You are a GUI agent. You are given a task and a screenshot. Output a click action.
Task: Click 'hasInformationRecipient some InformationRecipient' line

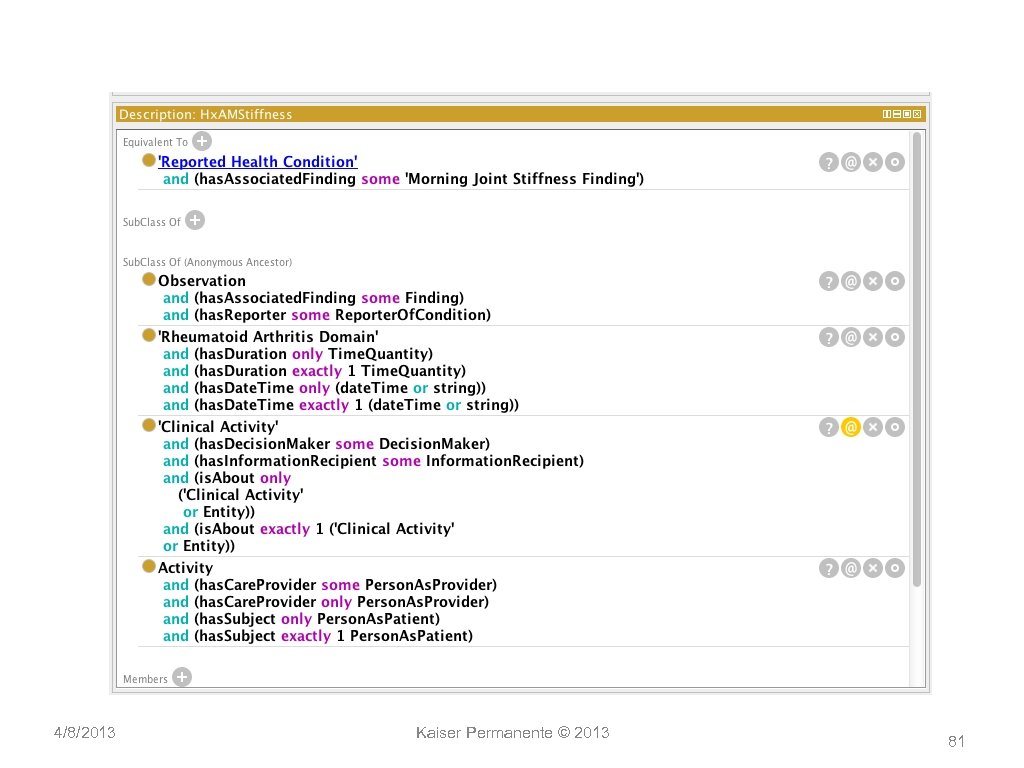(374, 461)
